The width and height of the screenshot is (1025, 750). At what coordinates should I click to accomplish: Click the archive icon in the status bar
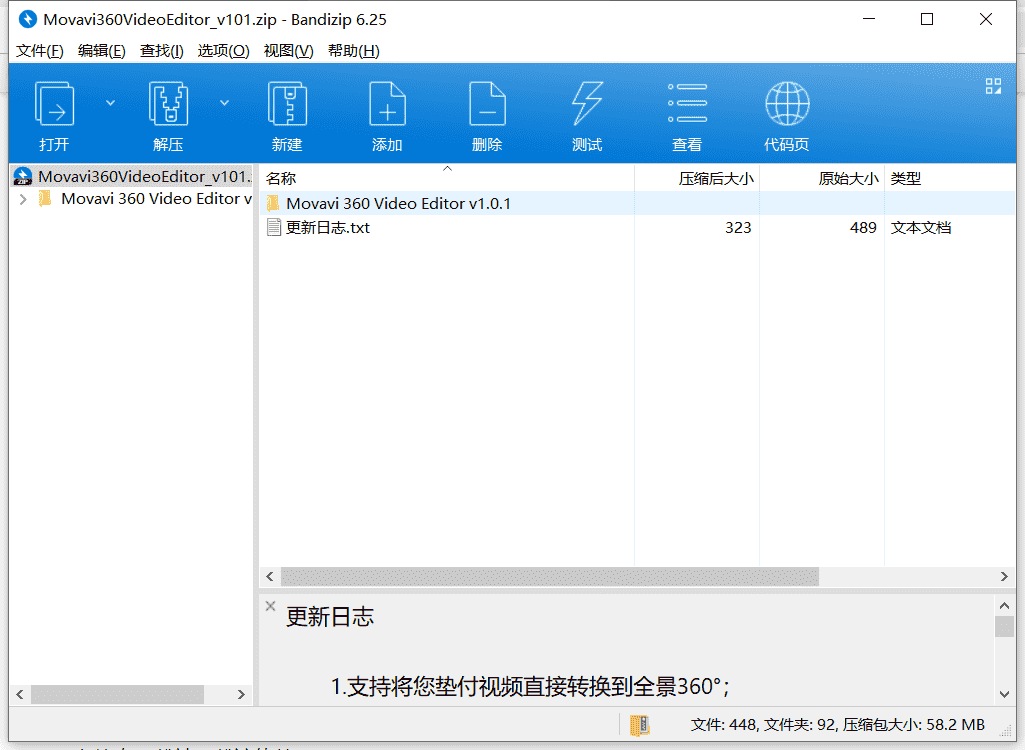pyautogui.click(x=639, y=725)
